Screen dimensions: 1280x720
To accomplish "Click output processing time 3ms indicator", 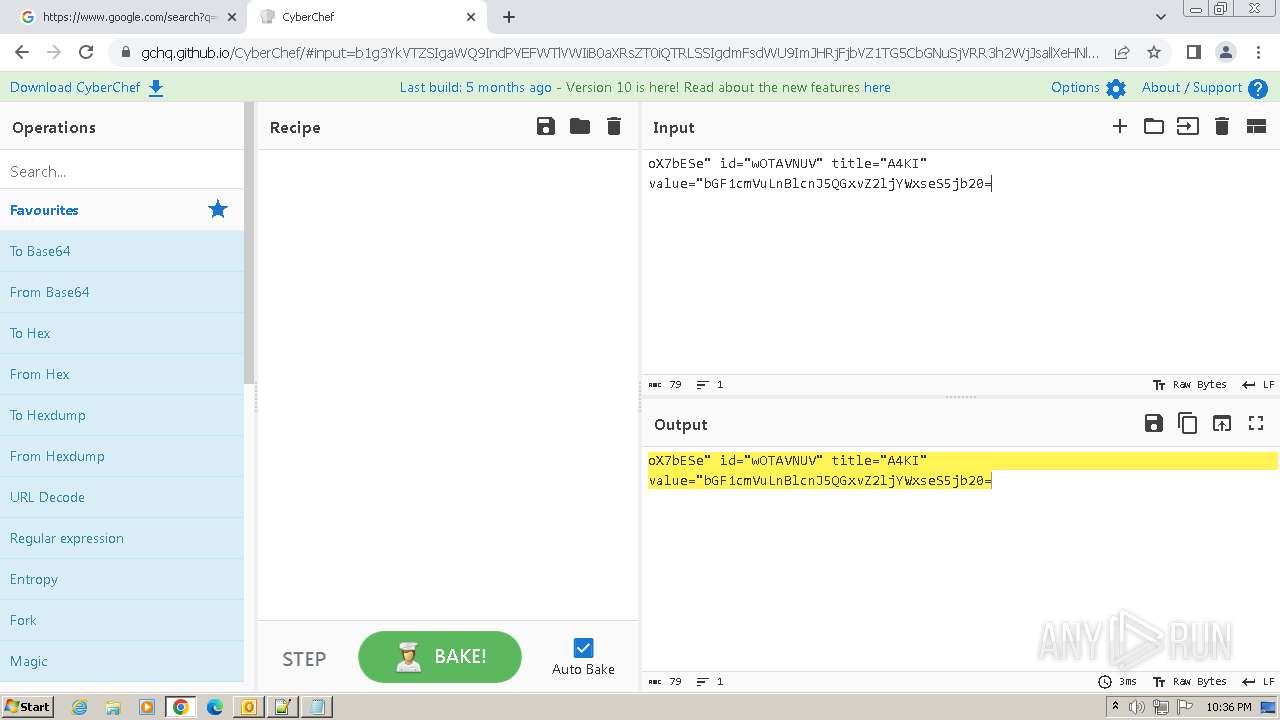I will click(1118, 681).
